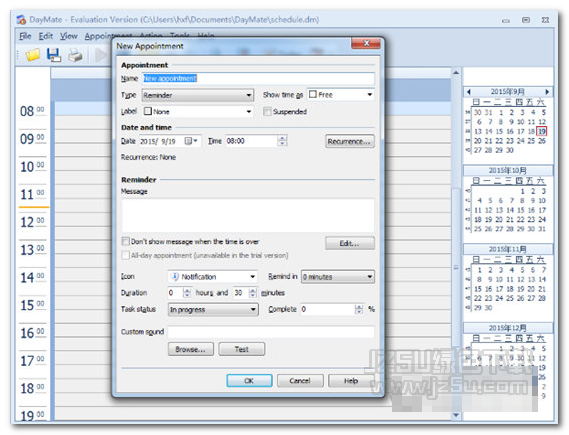This screenshot has height=435, width=569.
Task: Click the 2015 December month header
Action: click(508, 328)
